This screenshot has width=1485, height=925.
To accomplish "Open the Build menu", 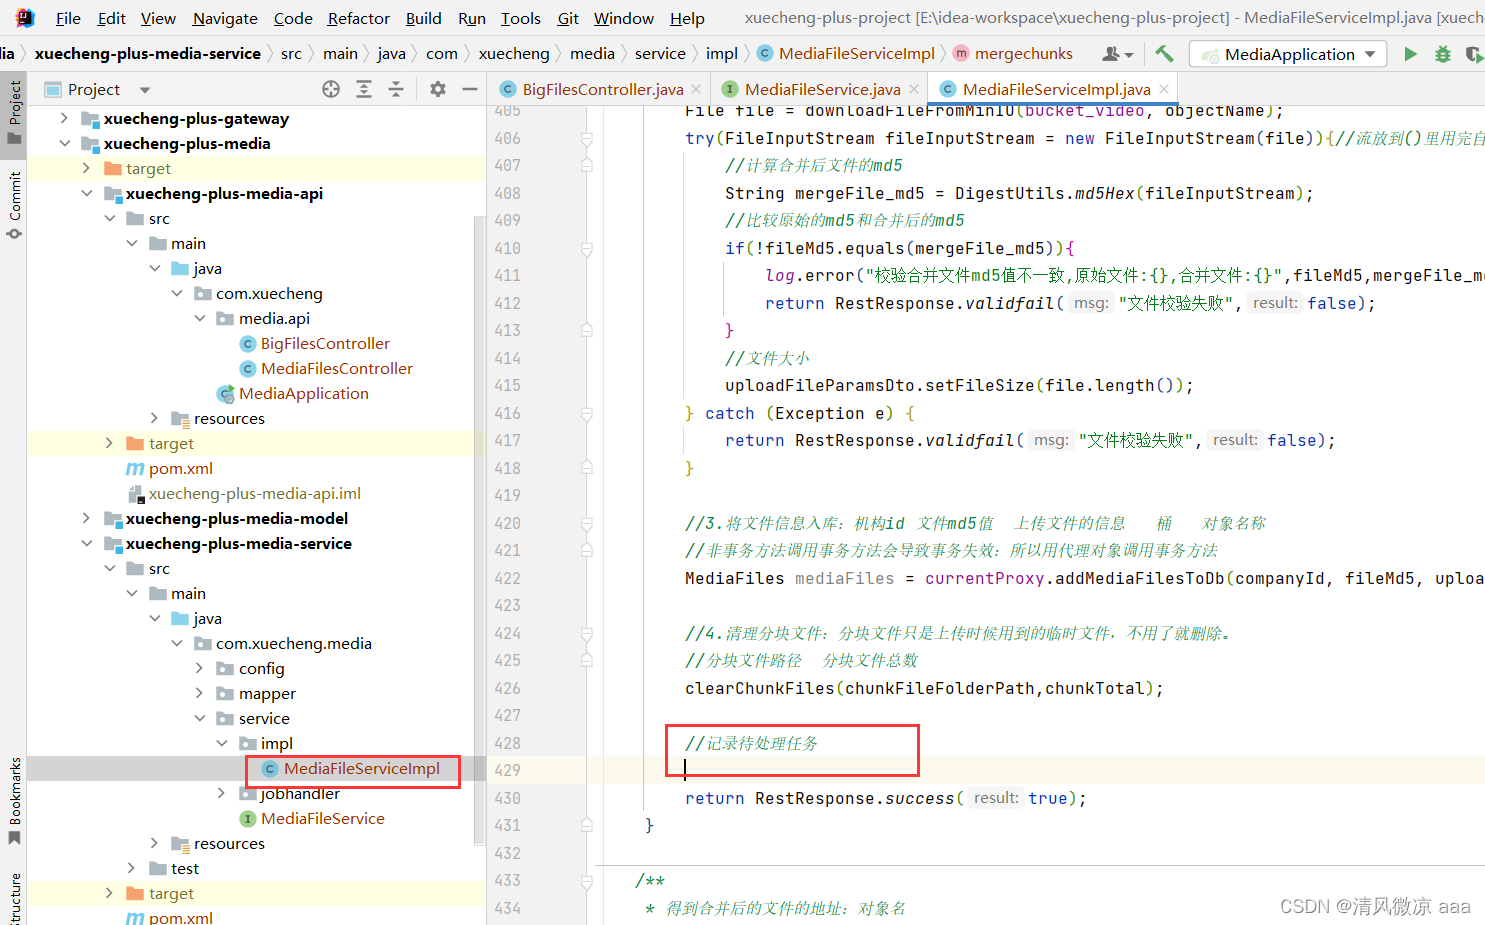I will tap(423, 18).
